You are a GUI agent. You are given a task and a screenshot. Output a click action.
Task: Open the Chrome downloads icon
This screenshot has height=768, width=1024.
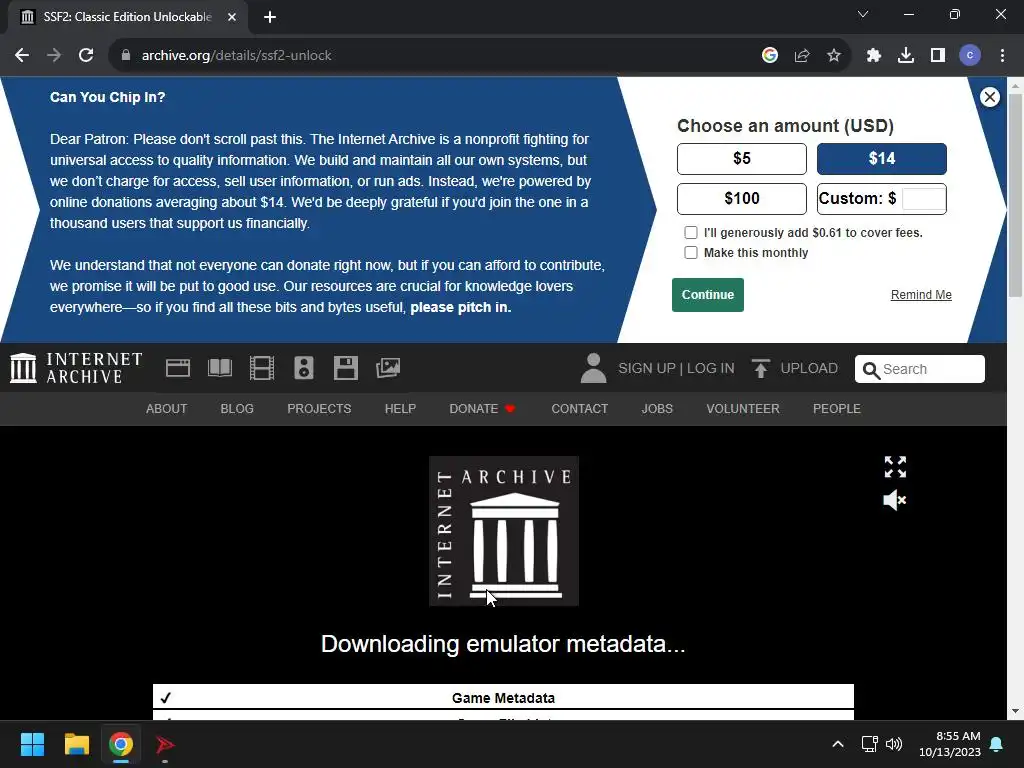coord(906,56)
